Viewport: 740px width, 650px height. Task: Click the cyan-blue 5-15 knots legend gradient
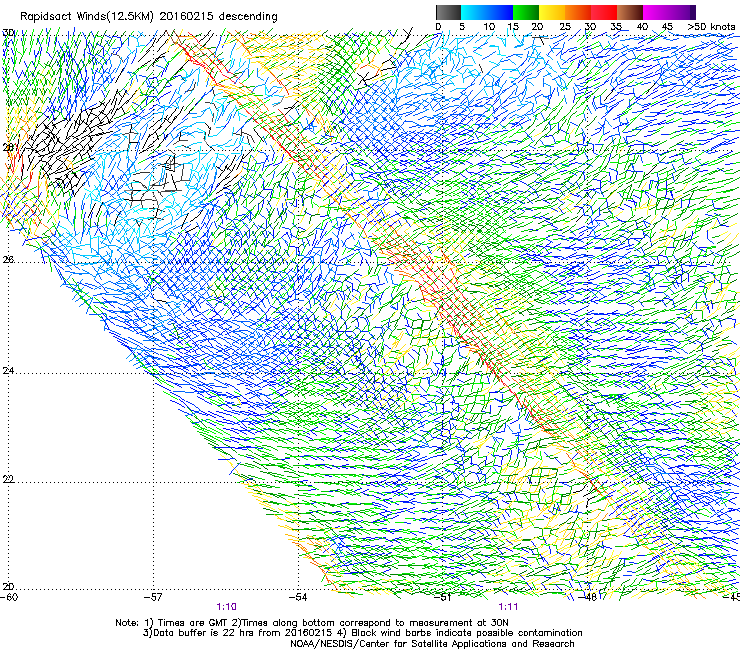487,12
